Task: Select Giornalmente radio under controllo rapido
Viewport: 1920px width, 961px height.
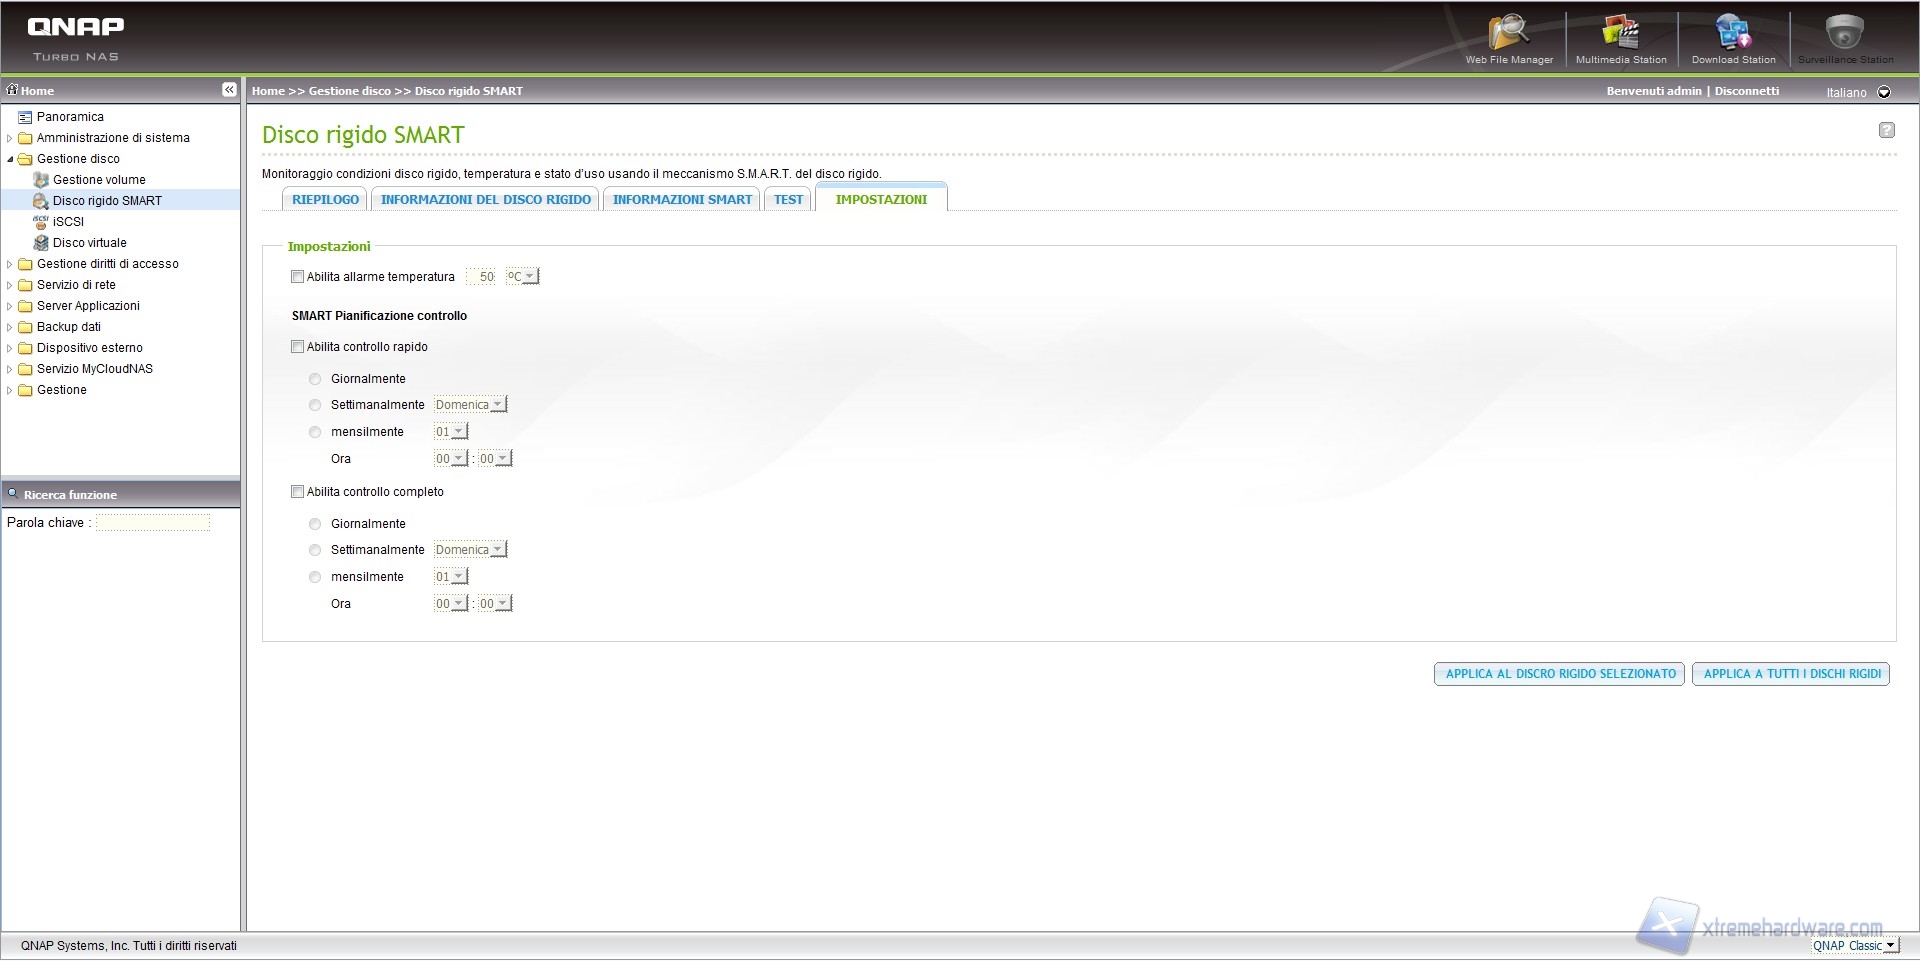Action: (315, 379)
